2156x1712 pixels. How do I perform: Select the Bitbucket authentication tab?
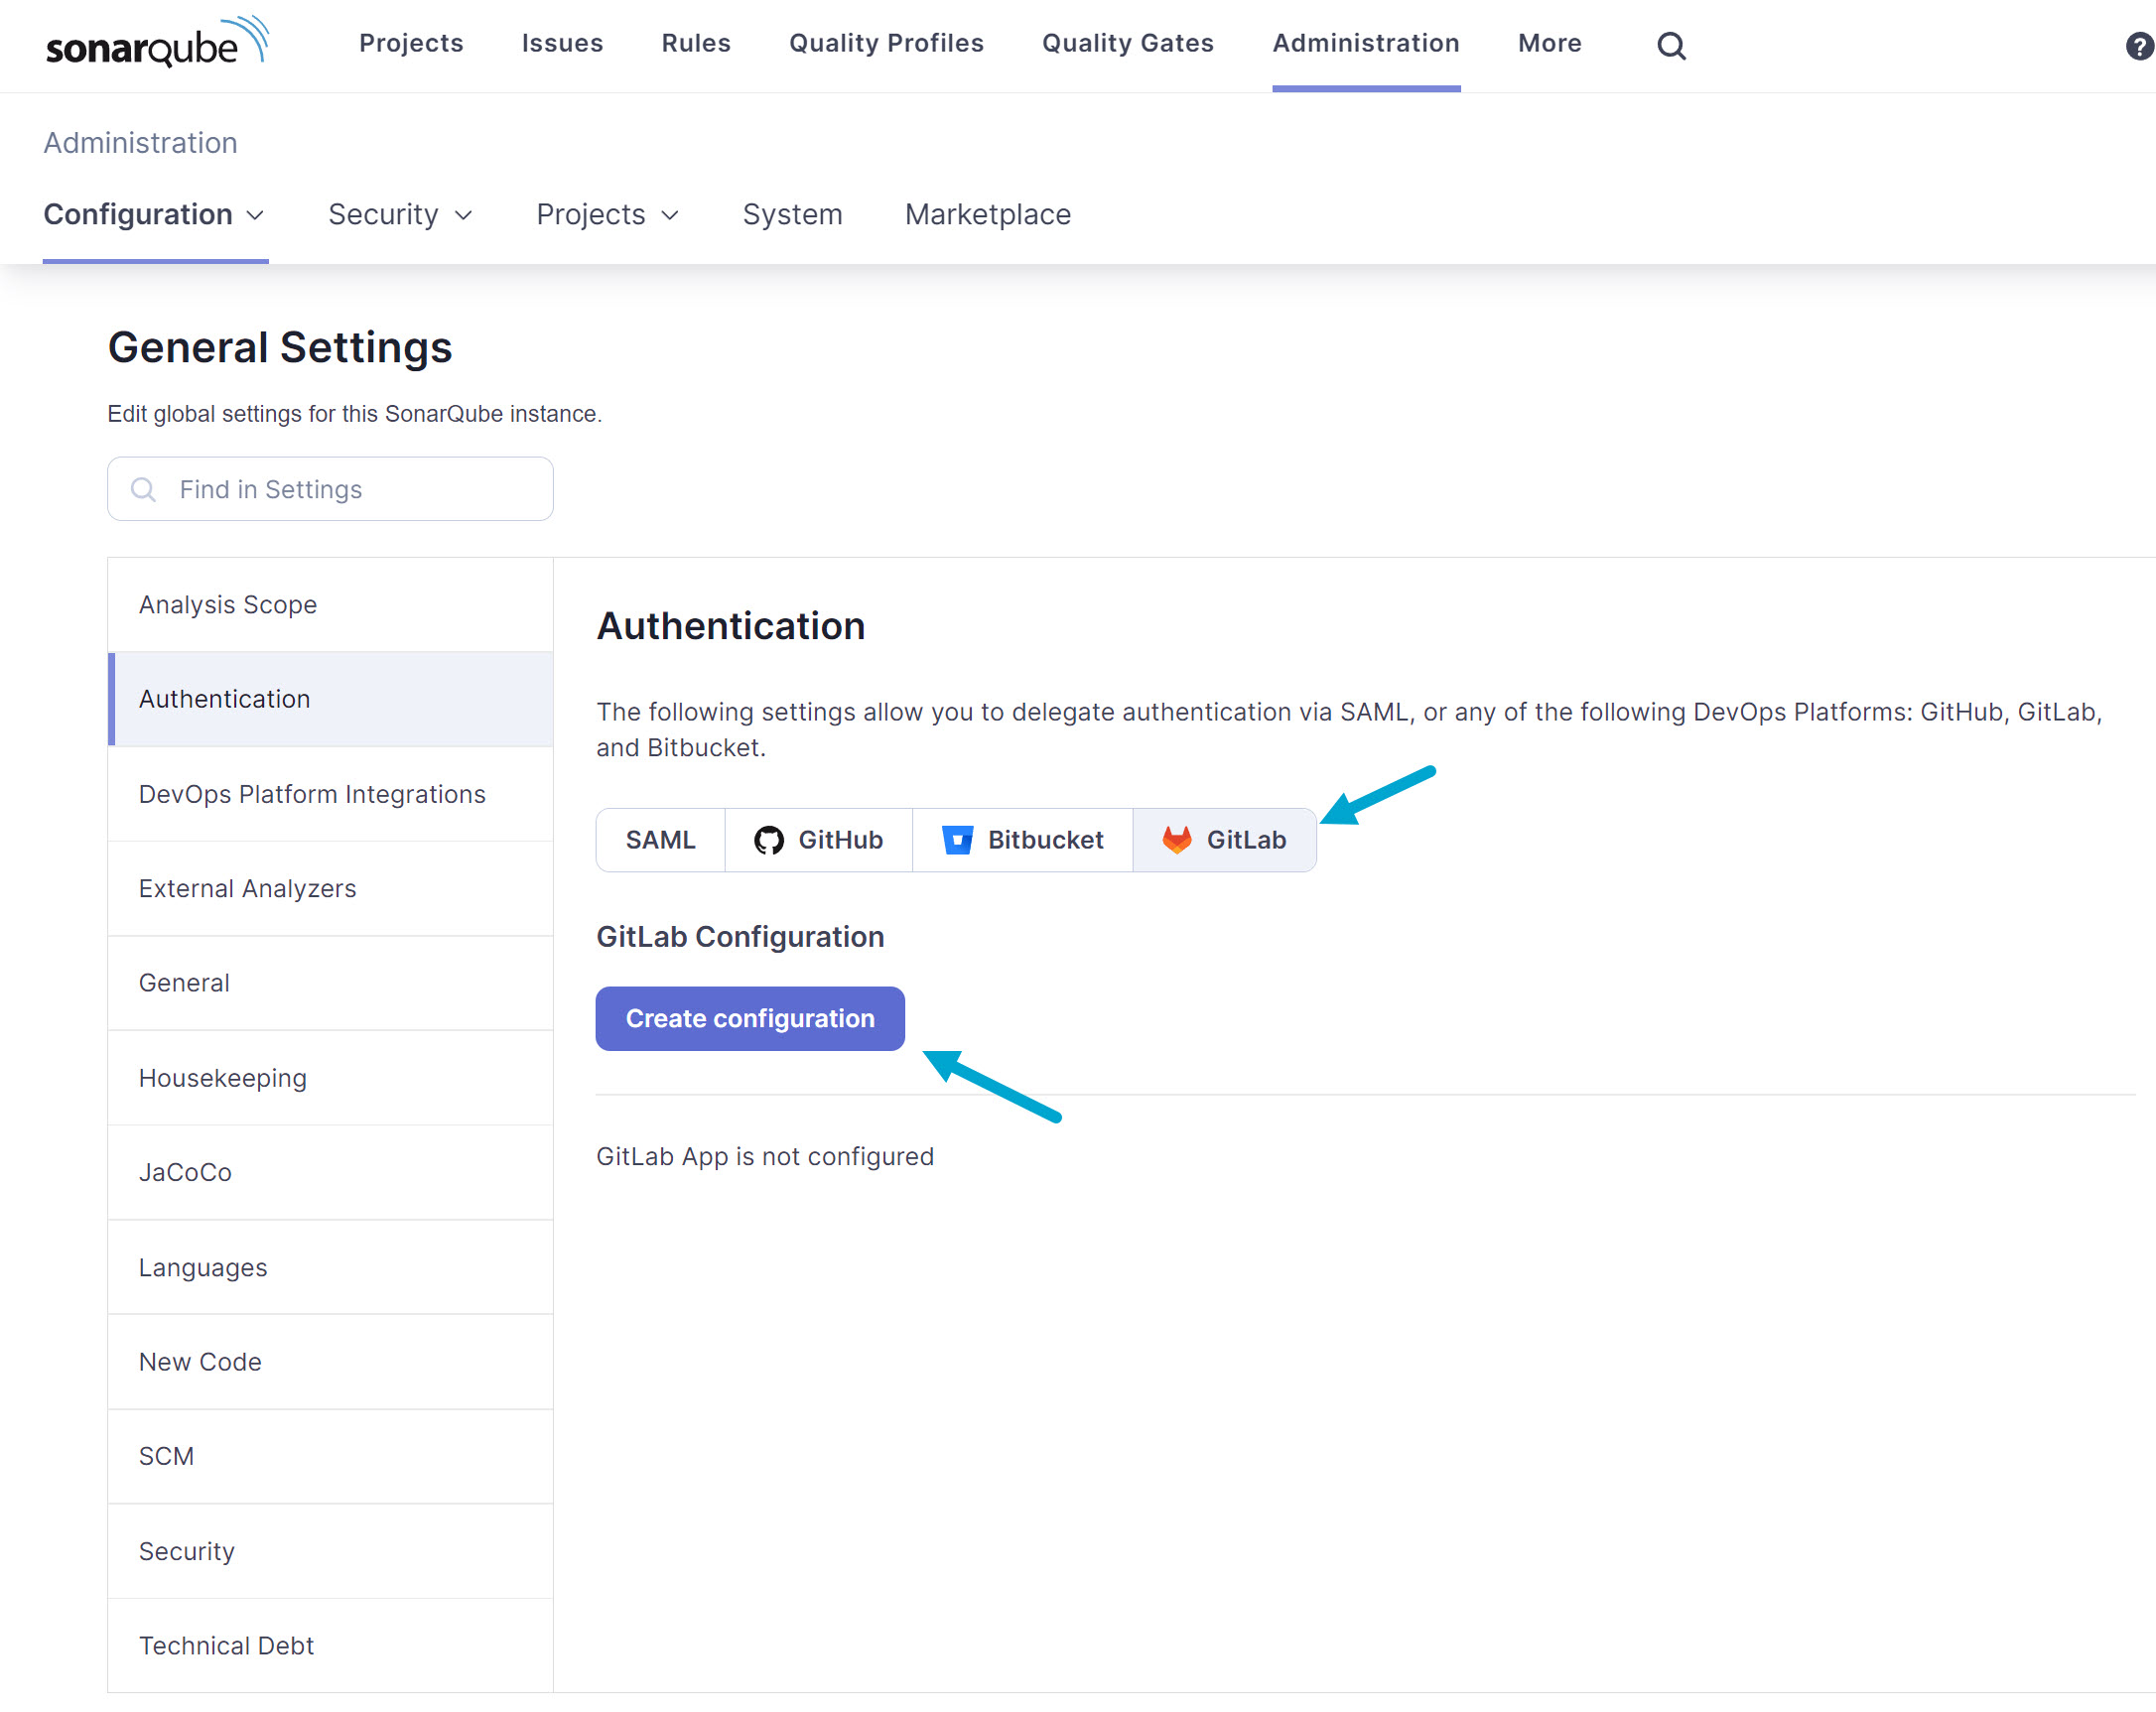[1022, 840]
